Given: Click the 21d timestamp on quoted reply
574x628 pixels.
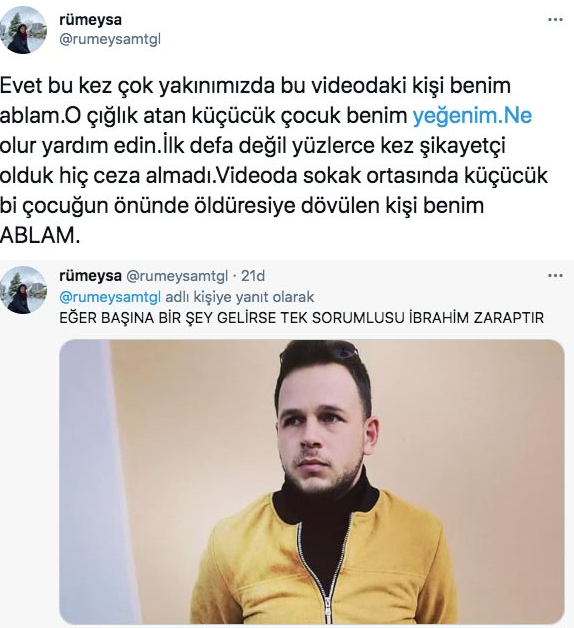Looking at the screenshot, I should pos(253,276).
